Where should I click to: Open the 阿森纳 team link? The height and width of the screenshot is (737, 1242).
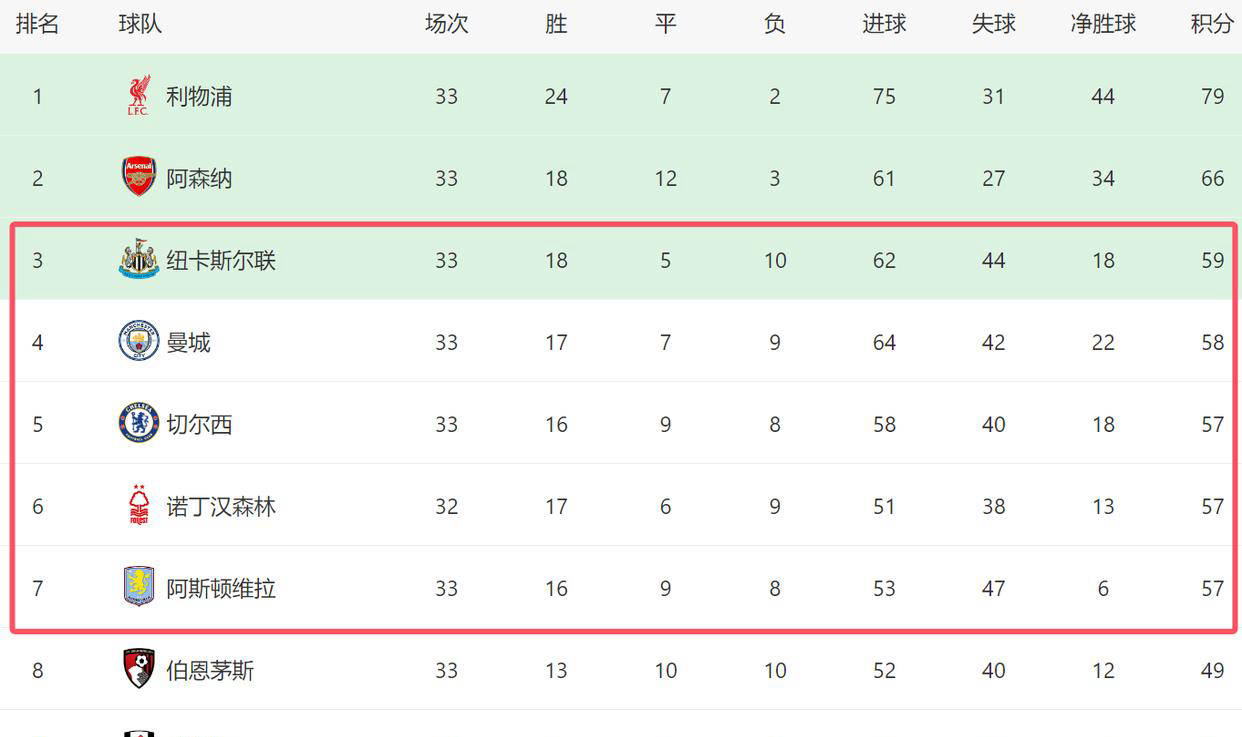click(x=199, y=178)
